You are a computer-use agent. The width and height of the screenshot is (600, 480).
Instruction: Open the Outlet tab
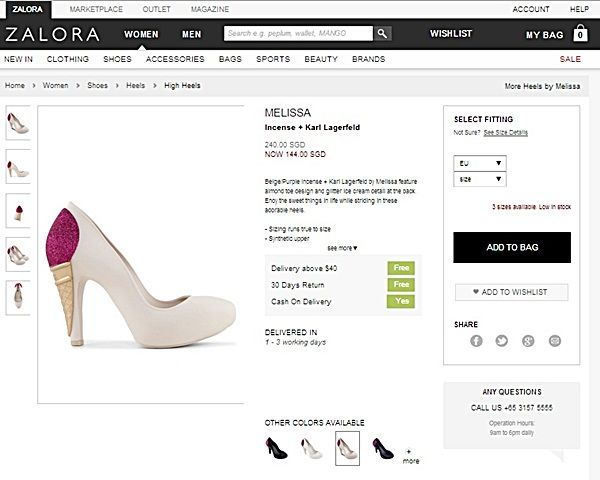click(x=156, y=9)
